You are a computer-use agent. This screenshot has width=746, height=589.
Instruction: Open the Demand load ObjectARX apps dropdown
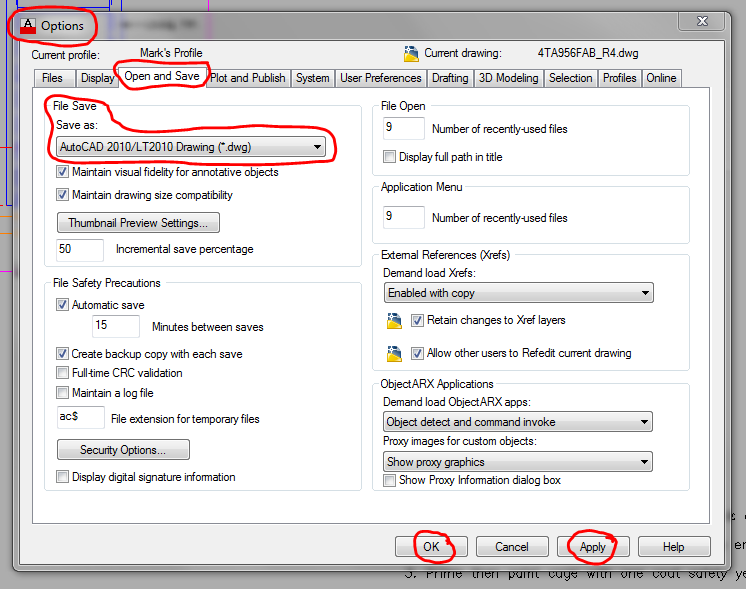[518, 422]
